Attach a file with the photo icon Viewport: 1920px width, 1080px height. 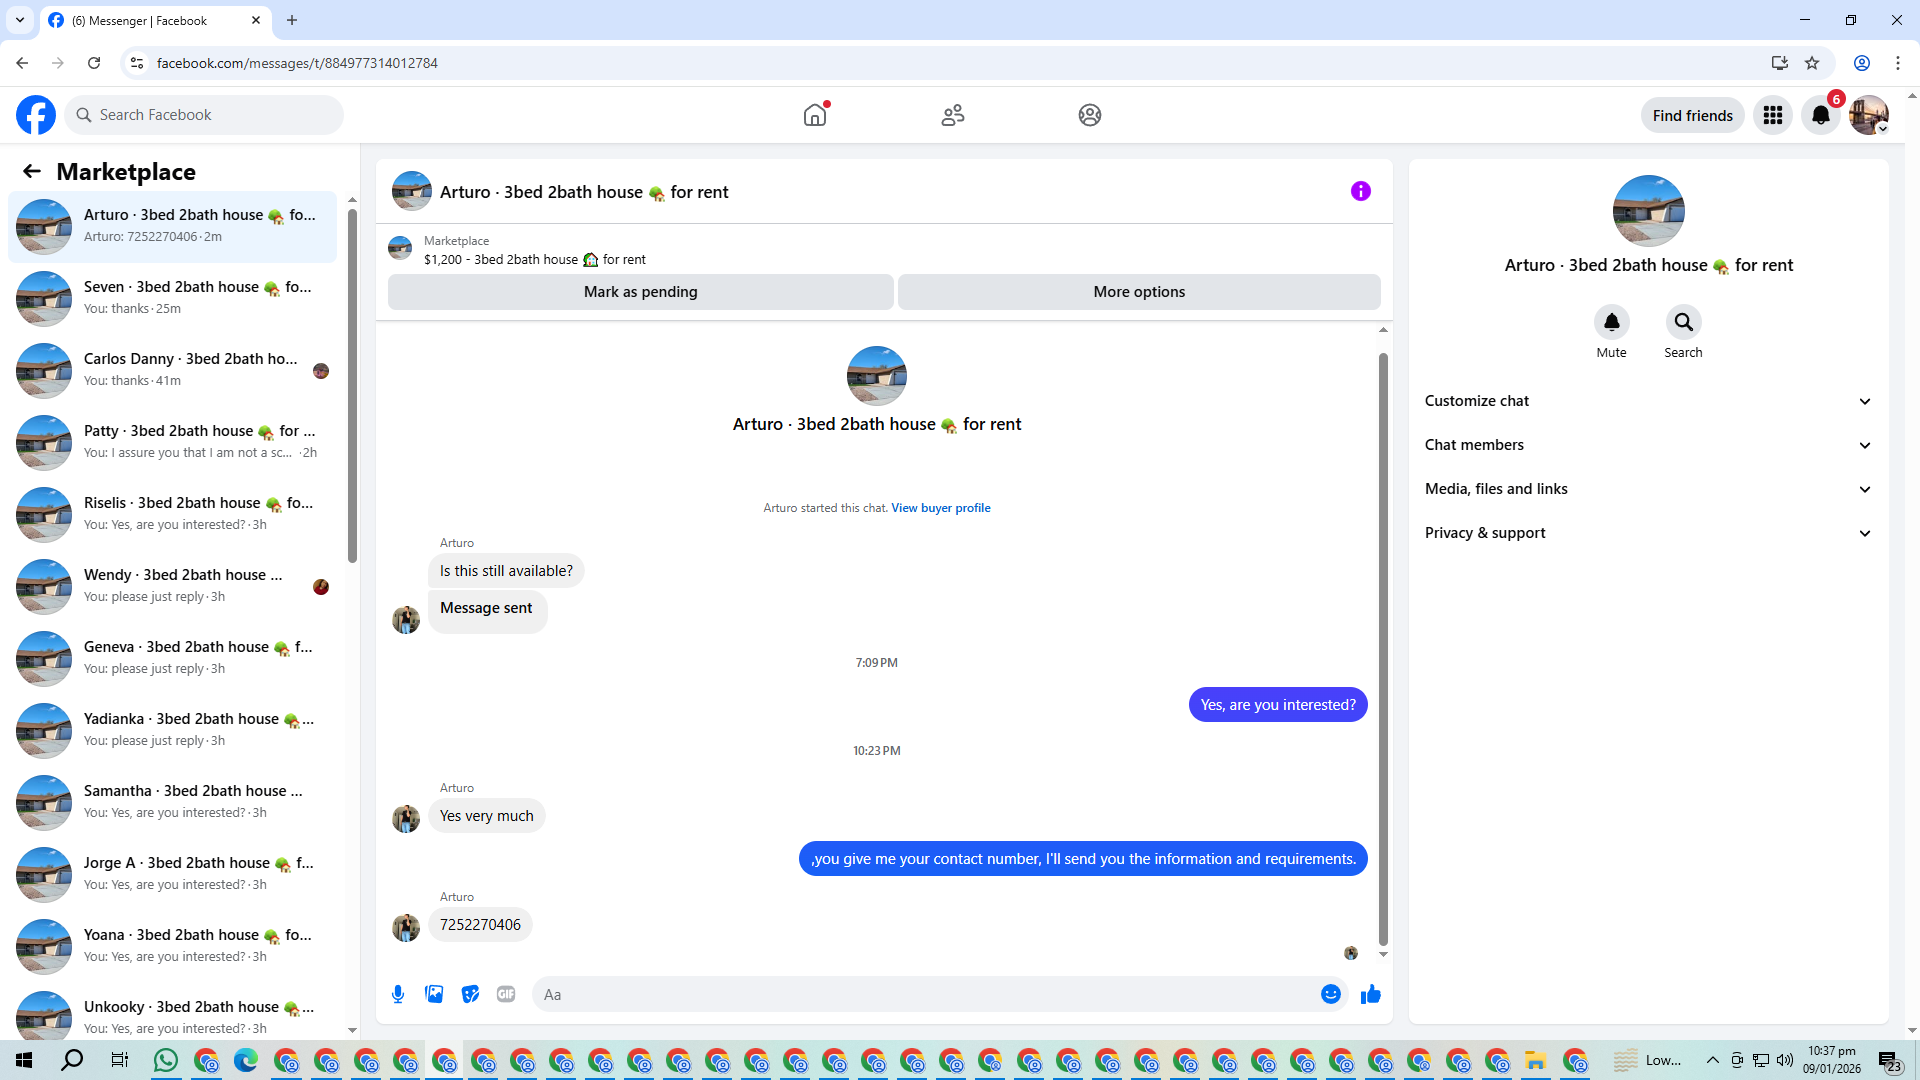pos(434,994)
